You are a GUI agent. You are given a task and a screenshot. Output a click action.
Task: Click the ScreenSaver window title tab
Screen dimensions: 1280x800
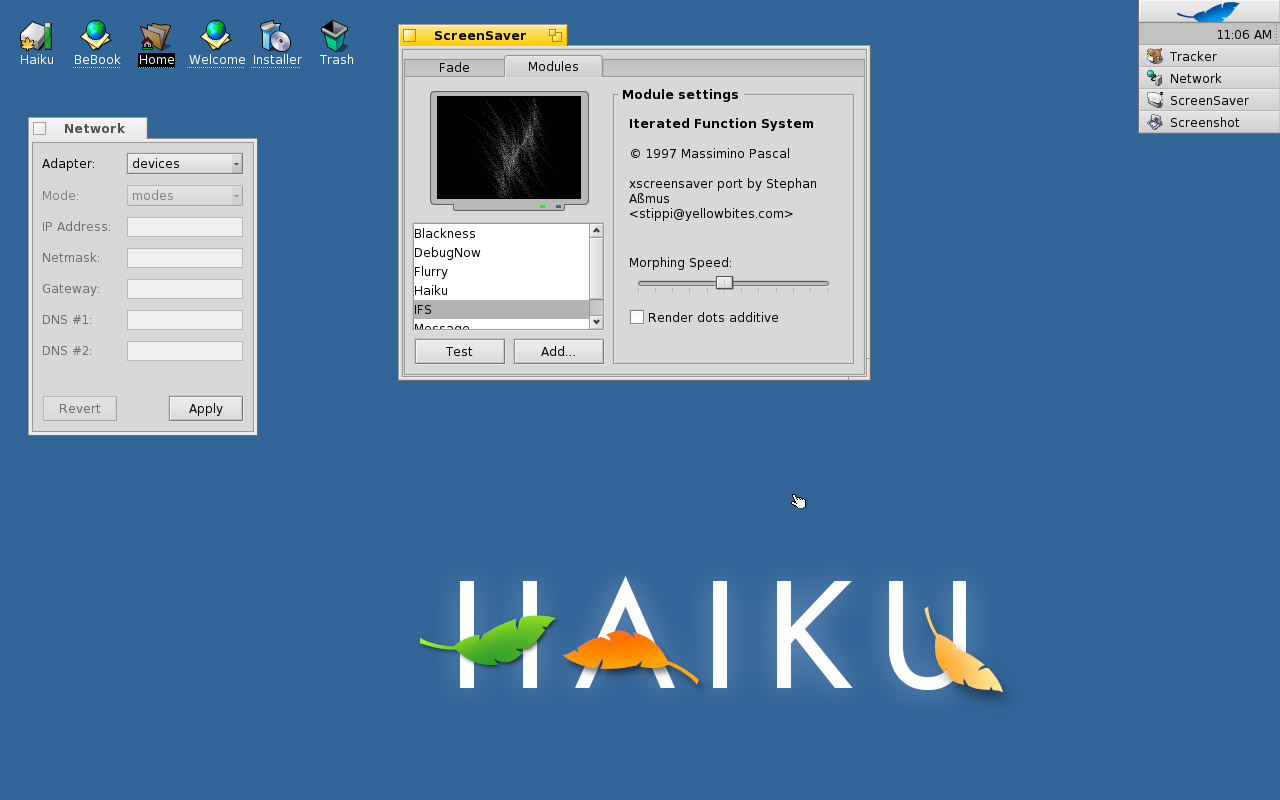tap(482, 36)
